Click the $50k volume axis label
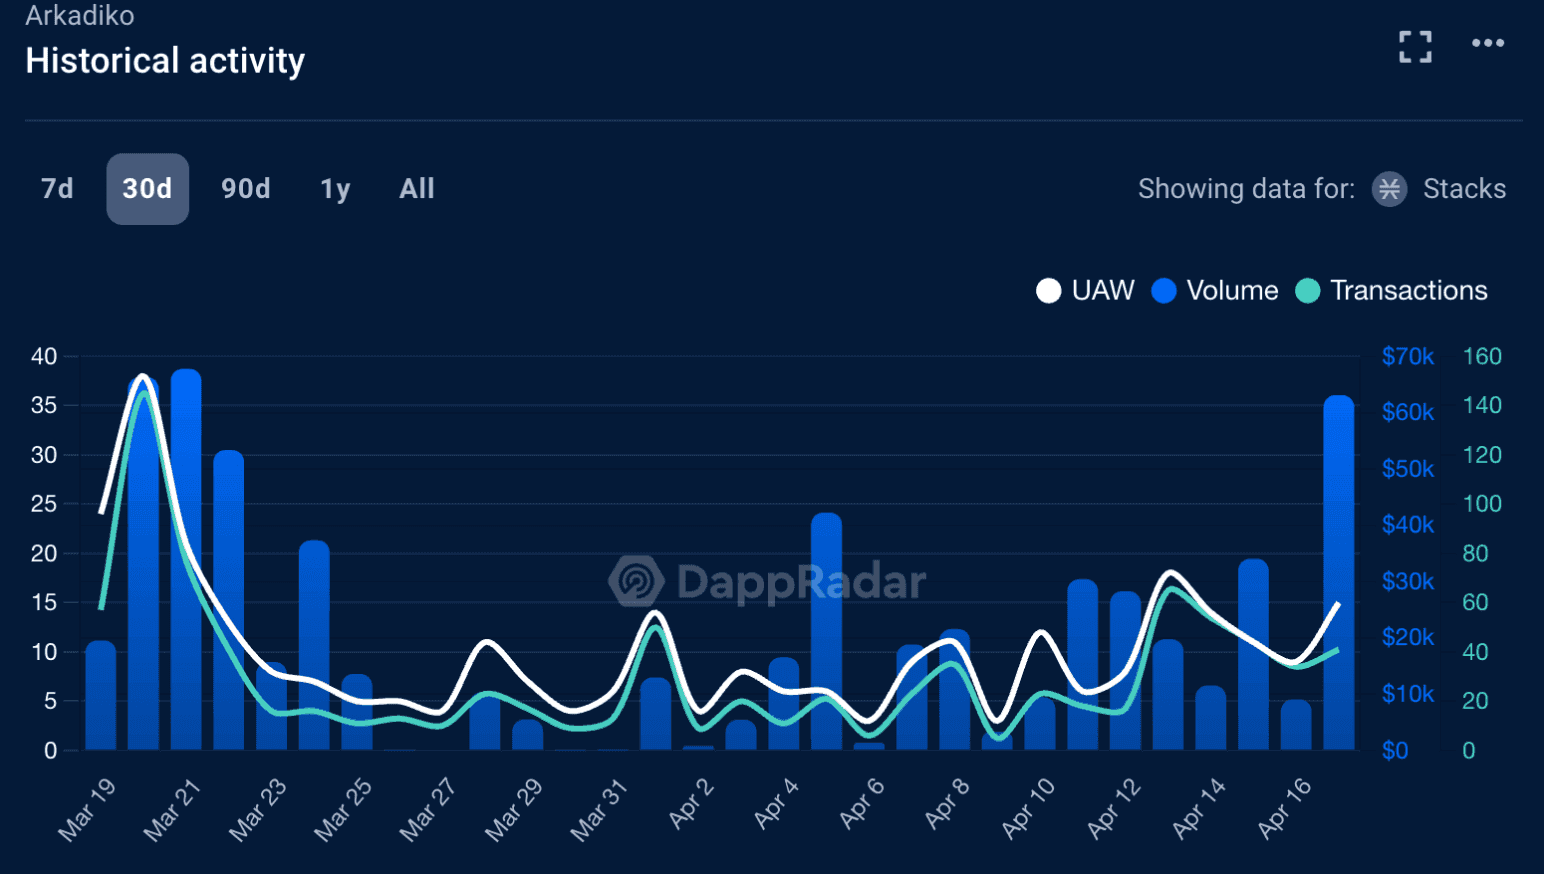 point(1408,469)
